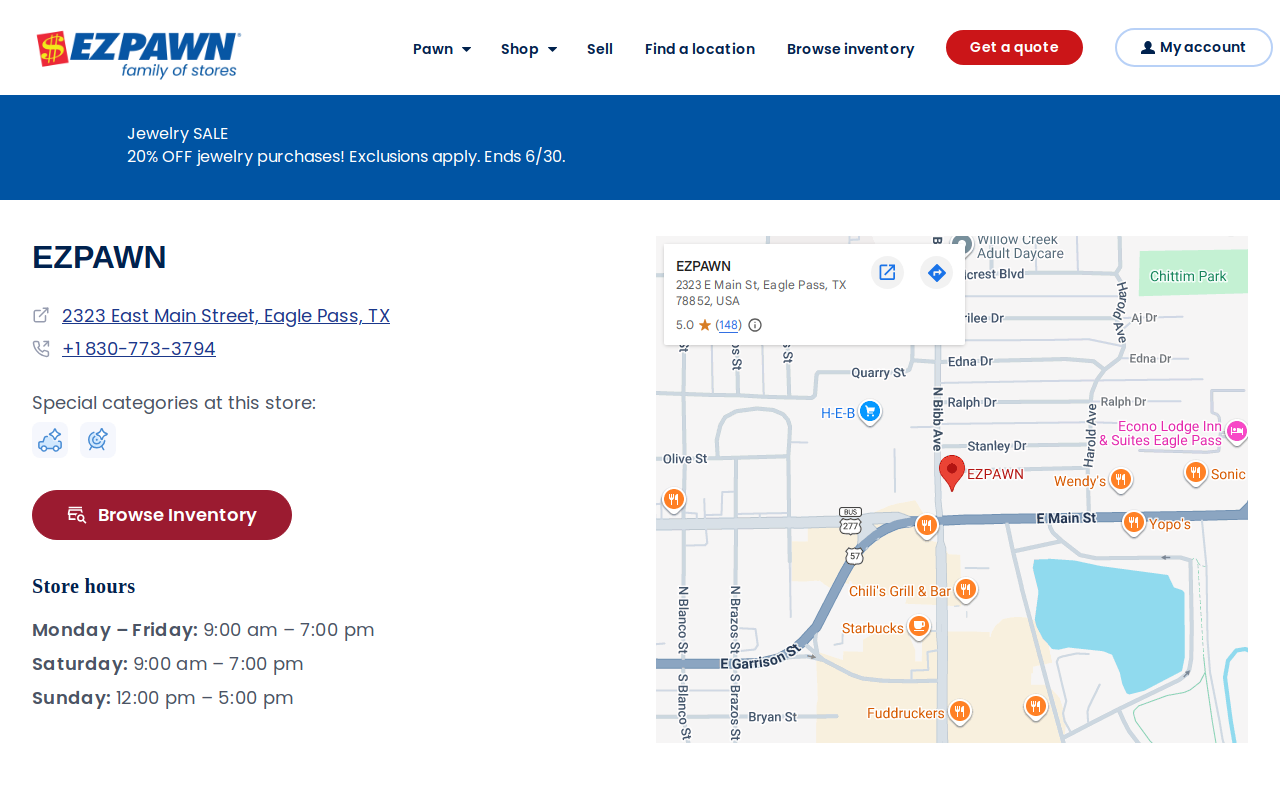Call the phone number +1 830-773-3794
1280x800 pixels.
[139, 349]
